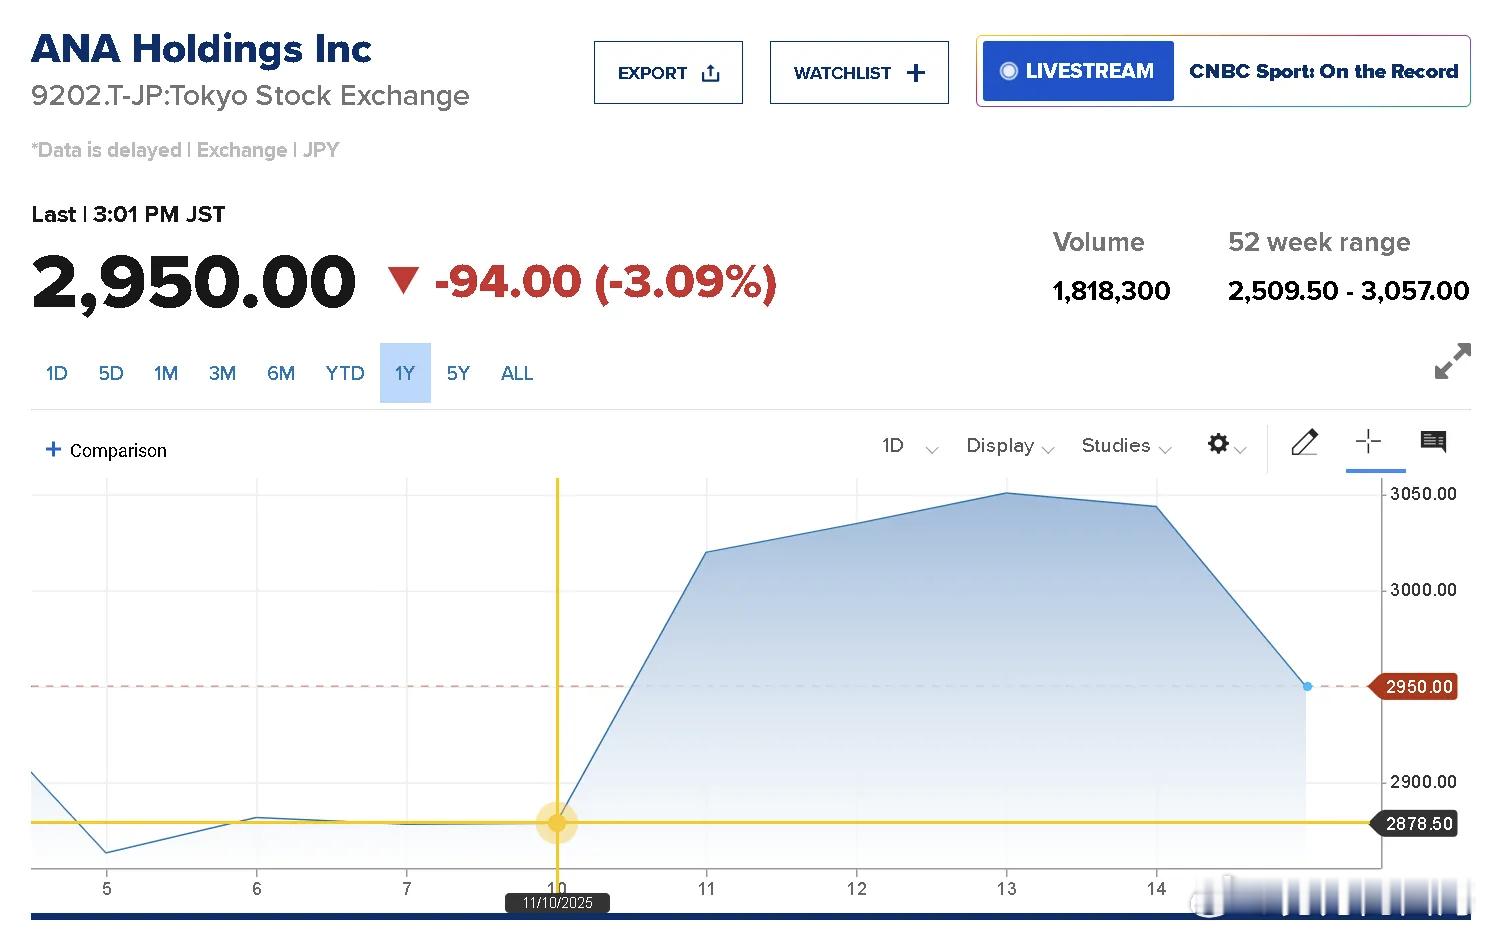Image resolution: width=1487 pixels, height=934 pixels.
Task: Select the 5Y time range tab
Action: [x=458, y=373]
